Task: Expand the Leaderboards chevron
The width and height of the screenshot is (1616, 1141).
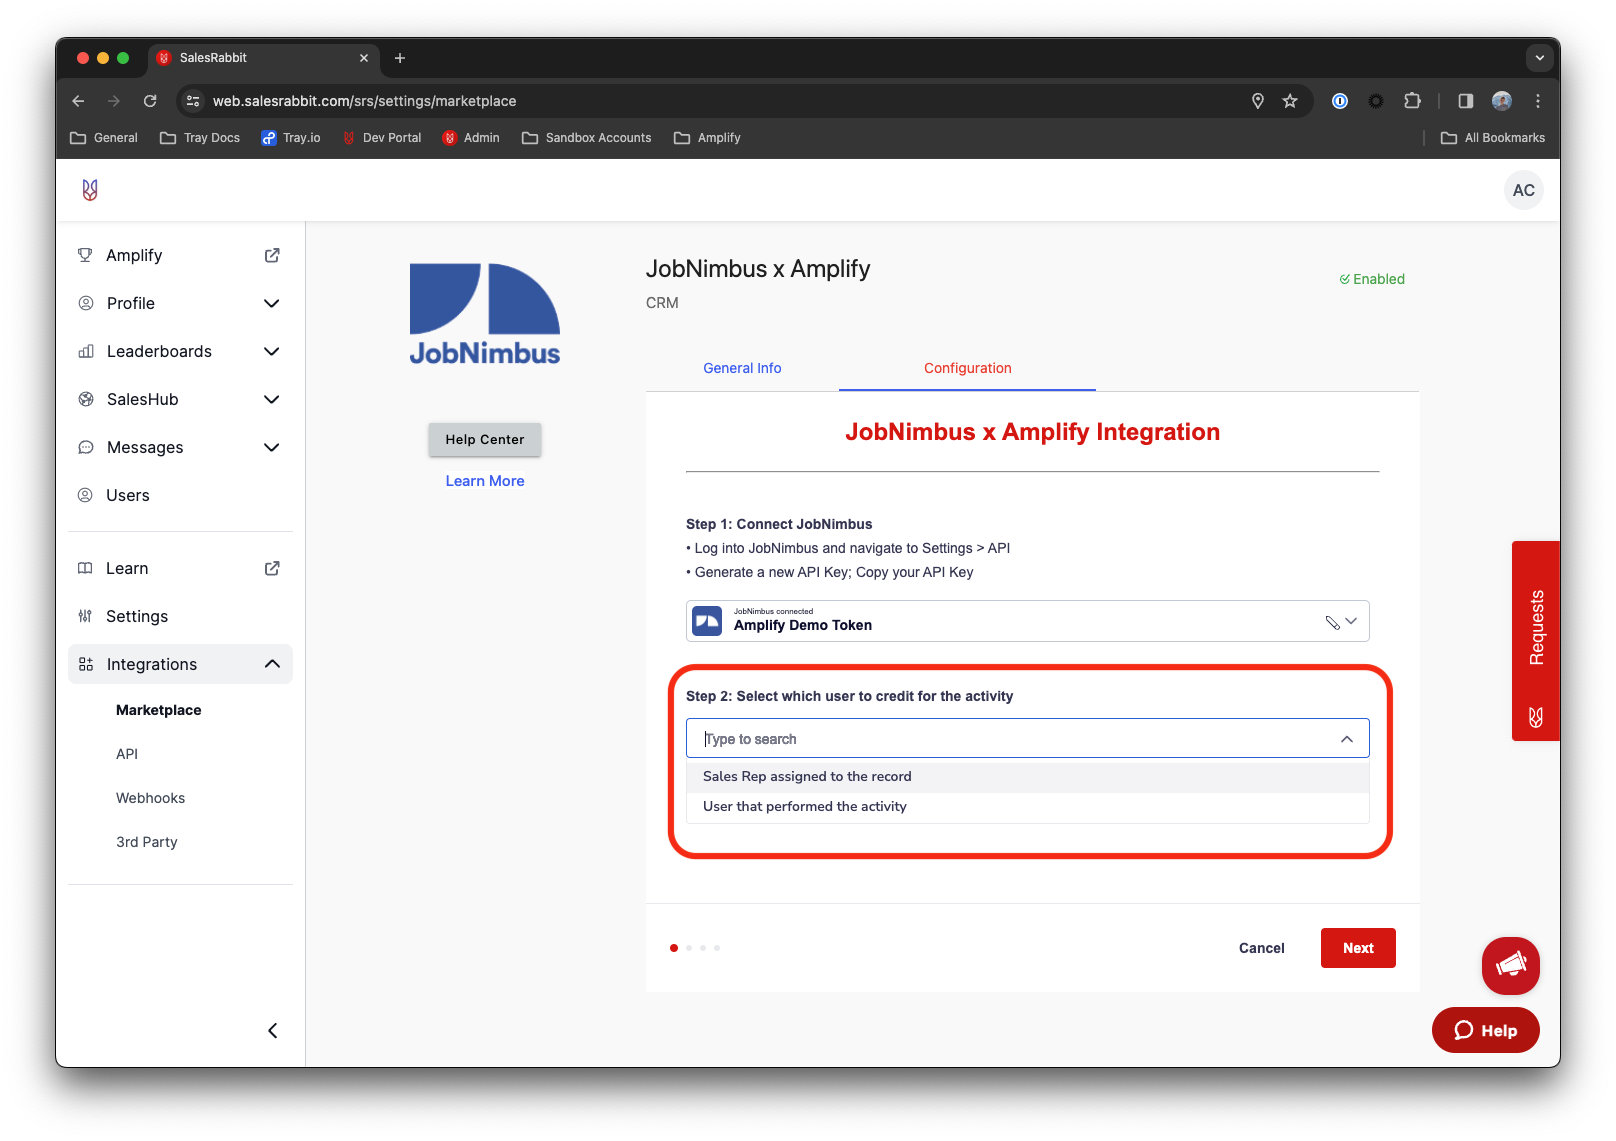Action: point(272,351)
